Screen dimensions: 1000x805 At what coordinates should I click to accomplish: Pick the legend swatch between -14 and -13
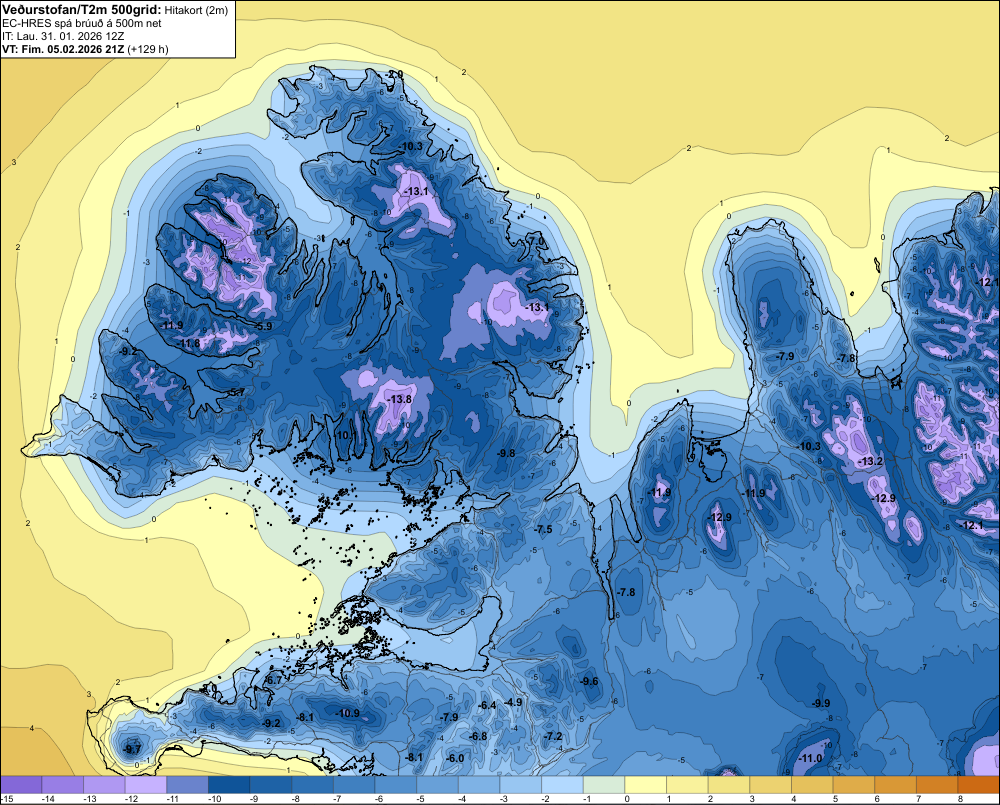coord(62,785)
